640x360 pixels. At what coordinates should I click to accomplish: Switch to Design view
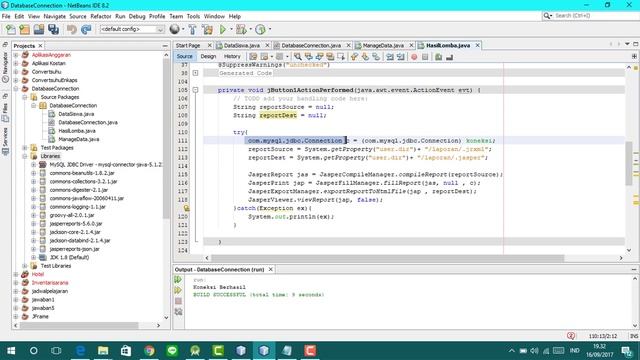point(208,56)
